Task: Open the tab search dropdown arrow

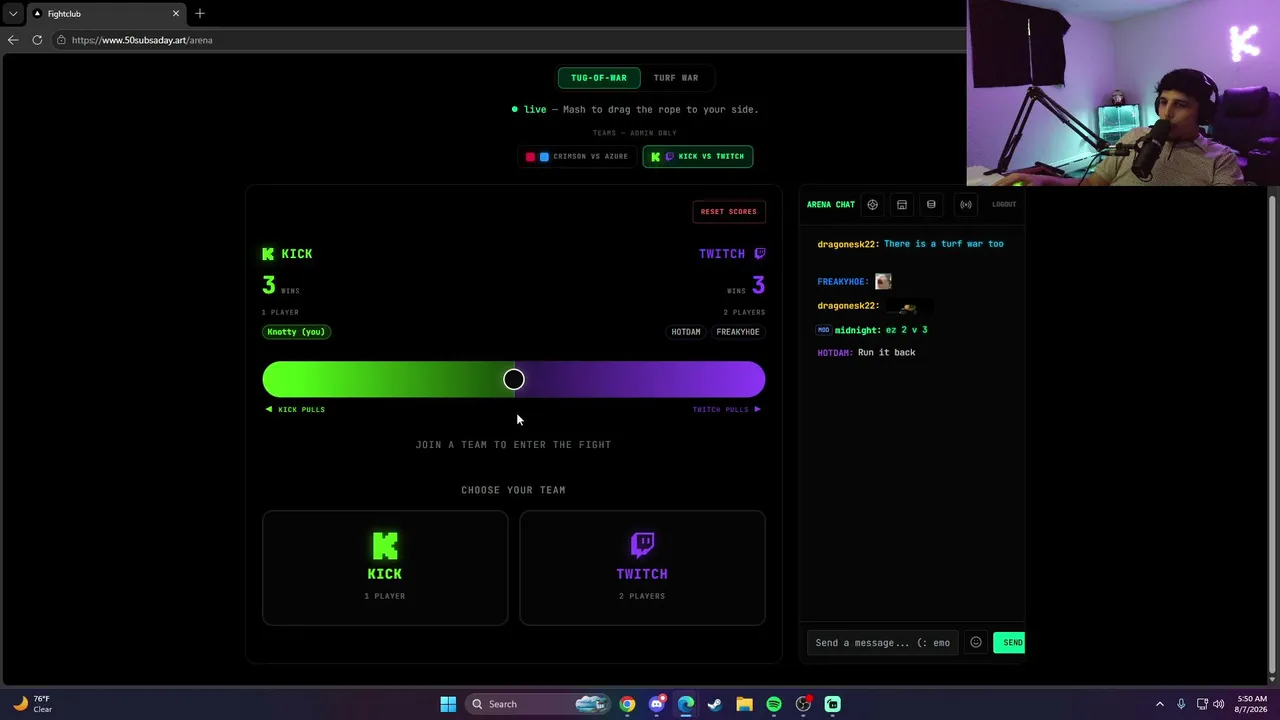Action: tap(13, 13)
